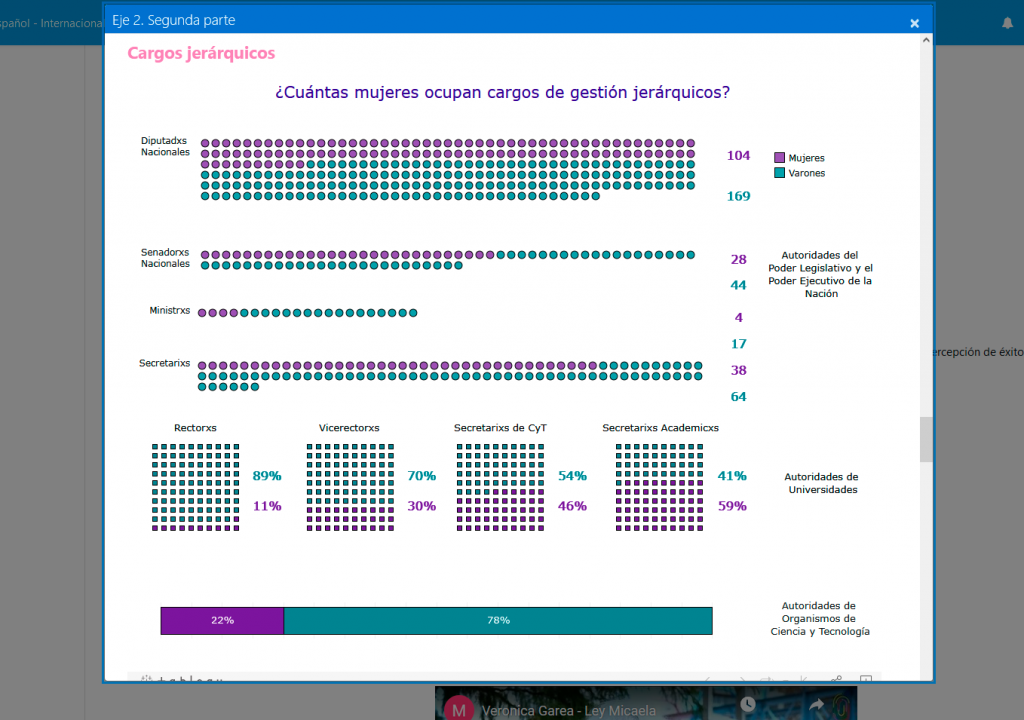Close the Eje 2. Segunda parte dialog
Screen dimensions: 1024x720
point(914,23)
